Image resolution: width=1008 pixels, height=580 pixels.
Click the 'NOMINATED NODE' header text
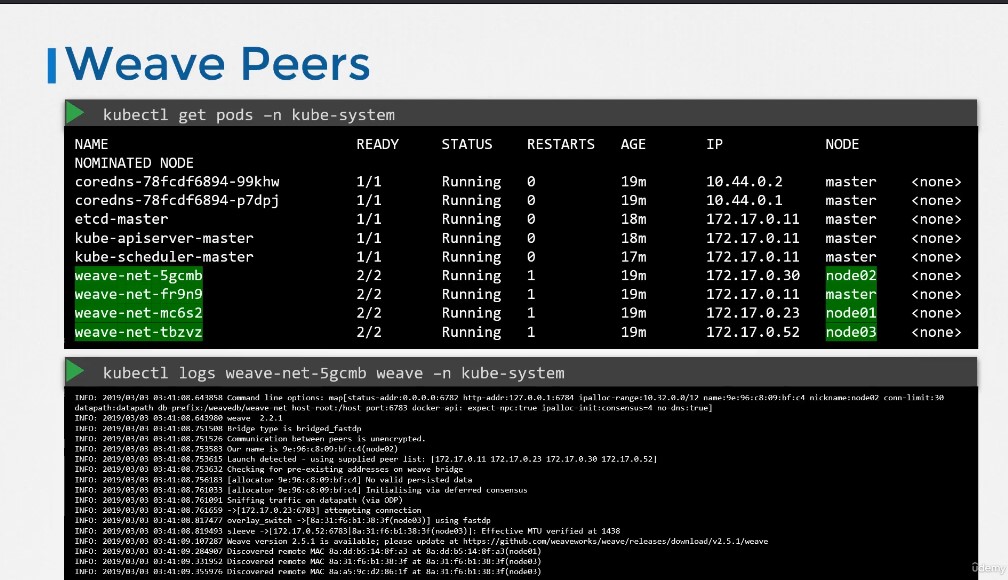[x=134, y=163]
